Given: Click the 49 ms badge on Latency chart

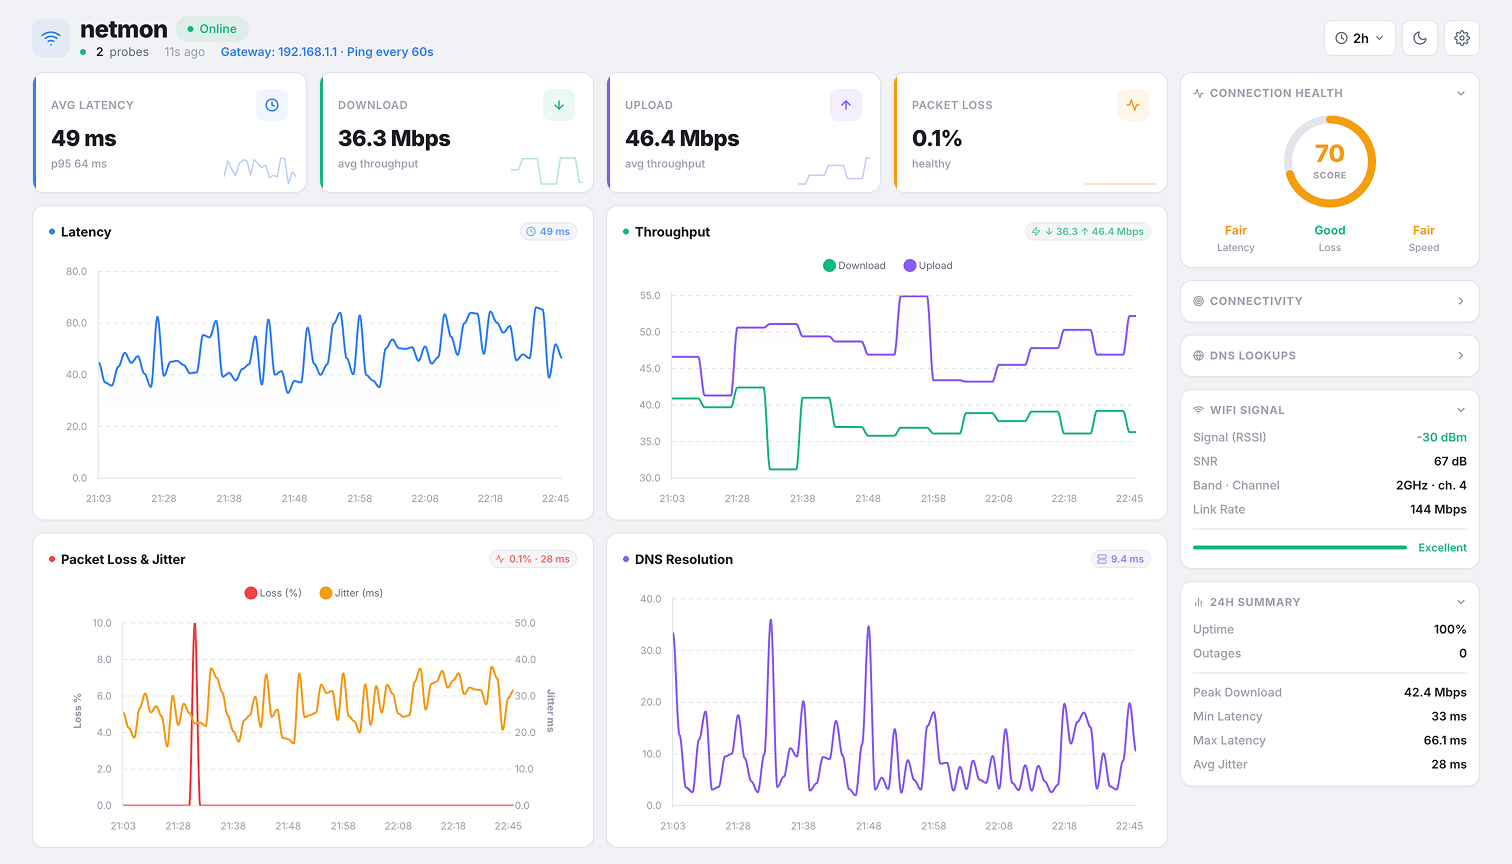Looking at the screenshot, I should (x=548, y=232).
